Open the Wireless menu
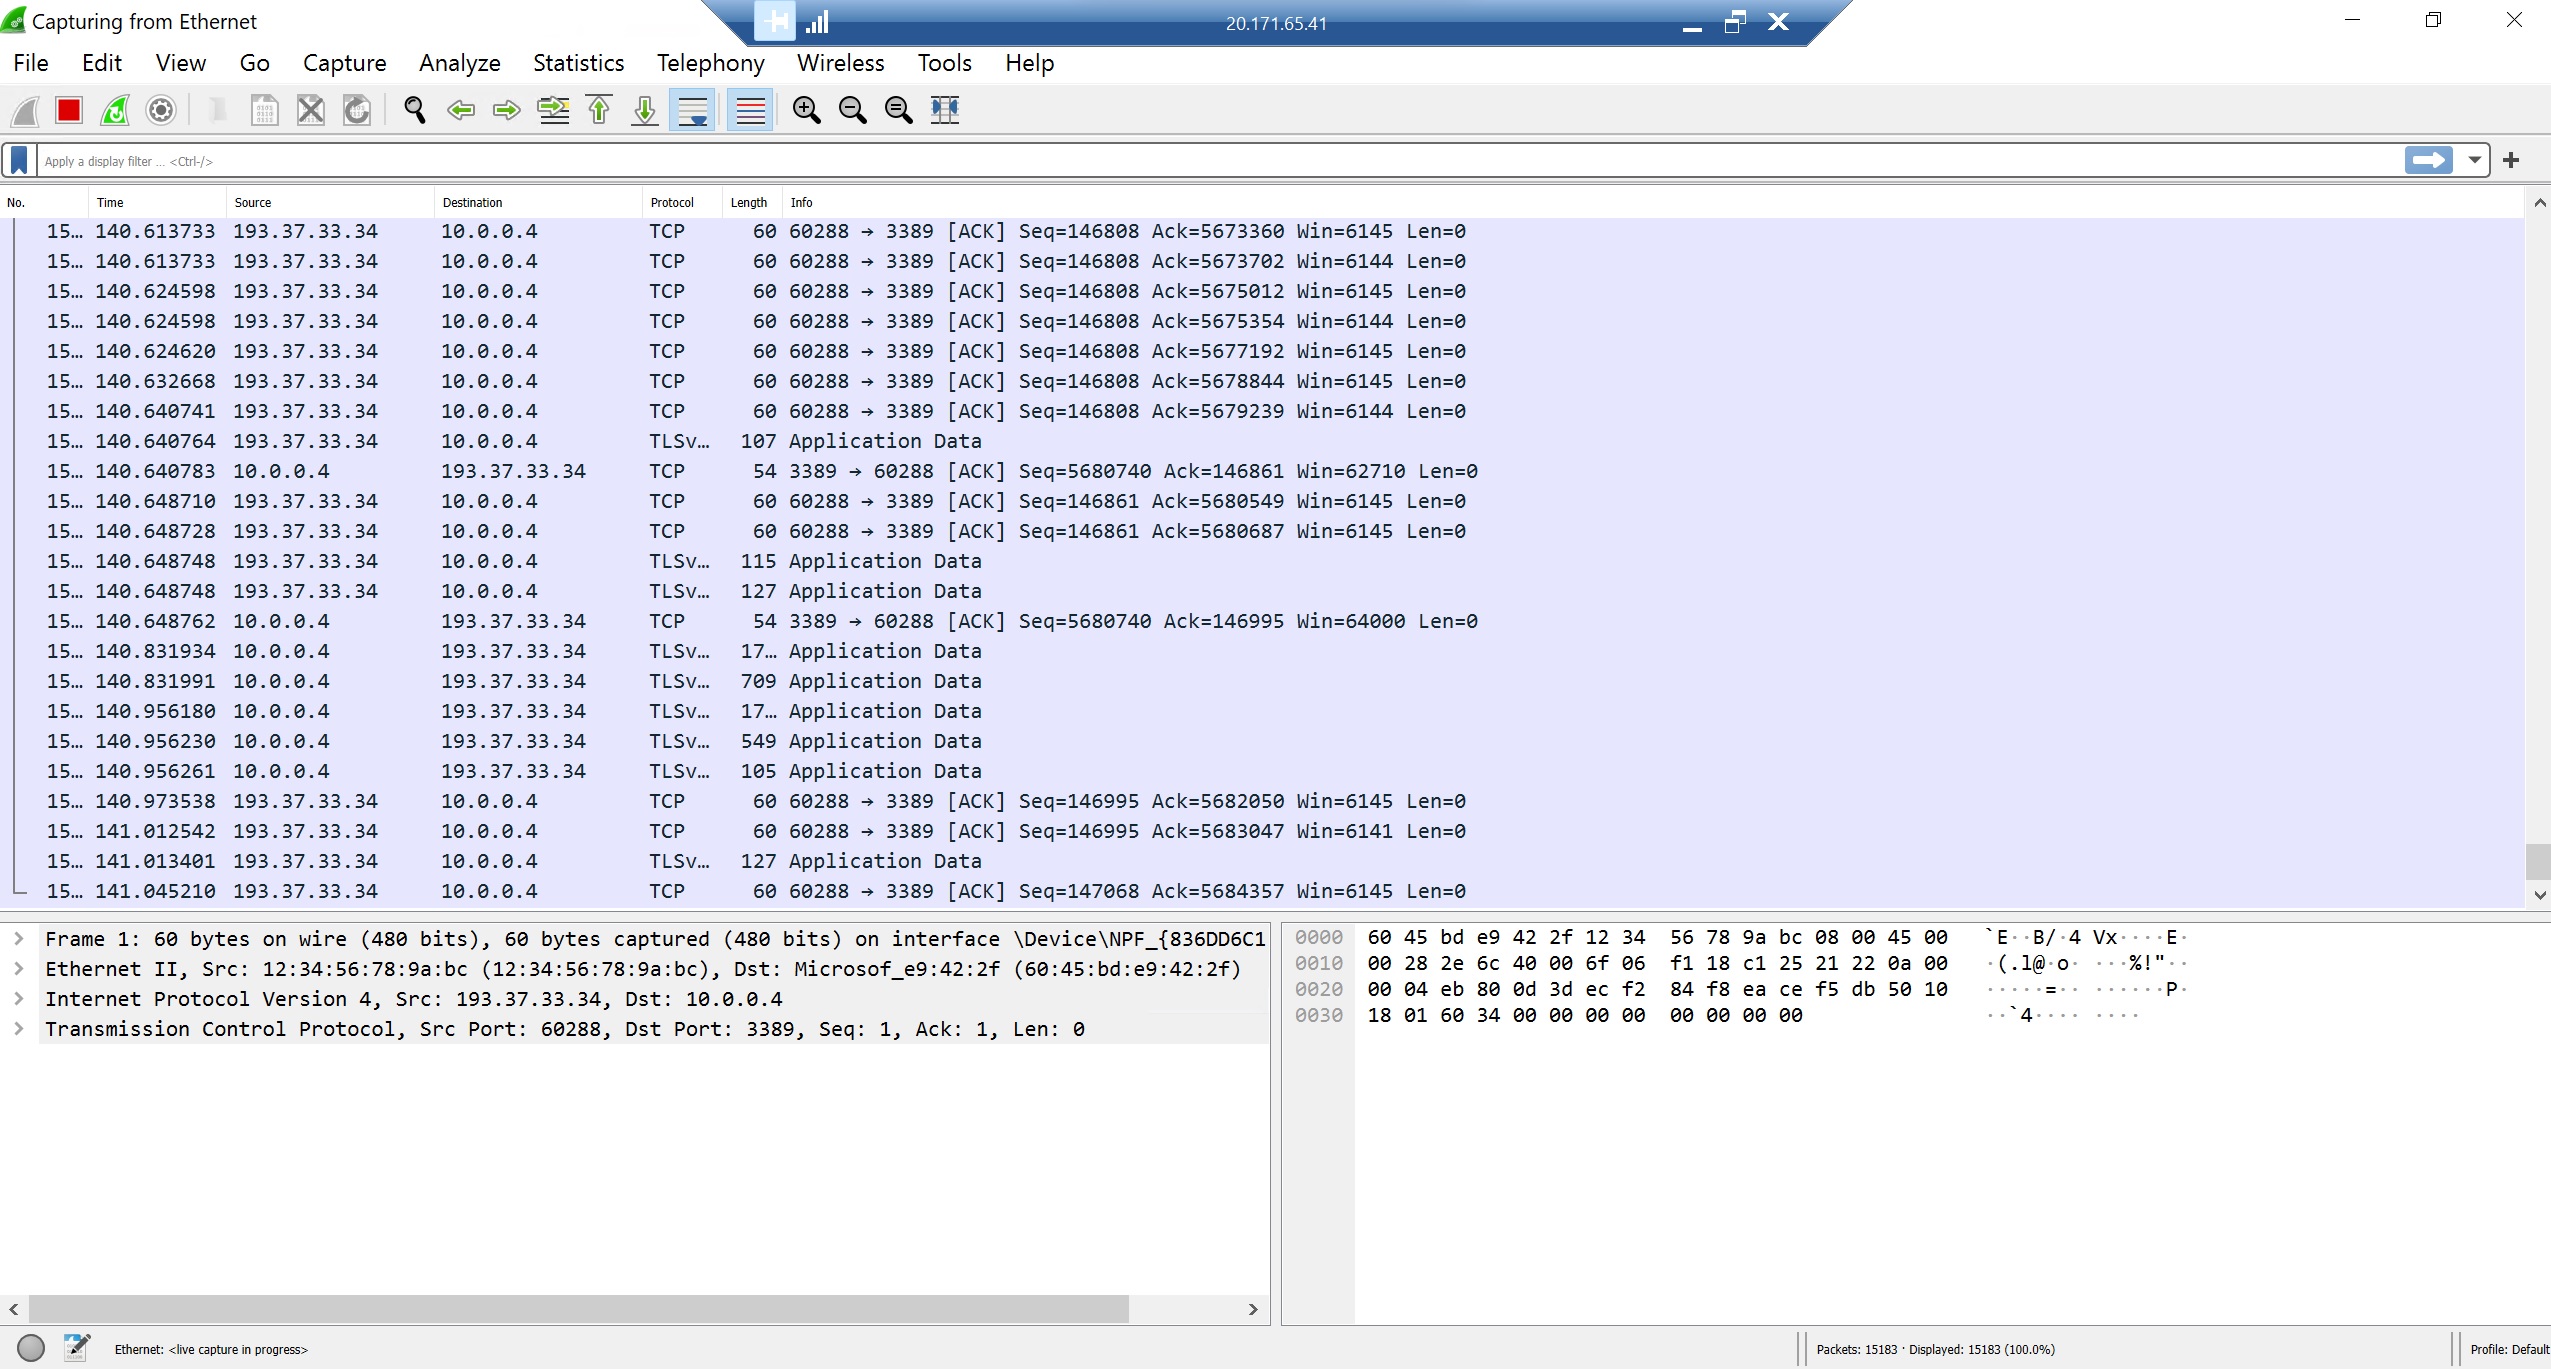Viewport: 2551px width, 1369px height. (x=841, y=63)
